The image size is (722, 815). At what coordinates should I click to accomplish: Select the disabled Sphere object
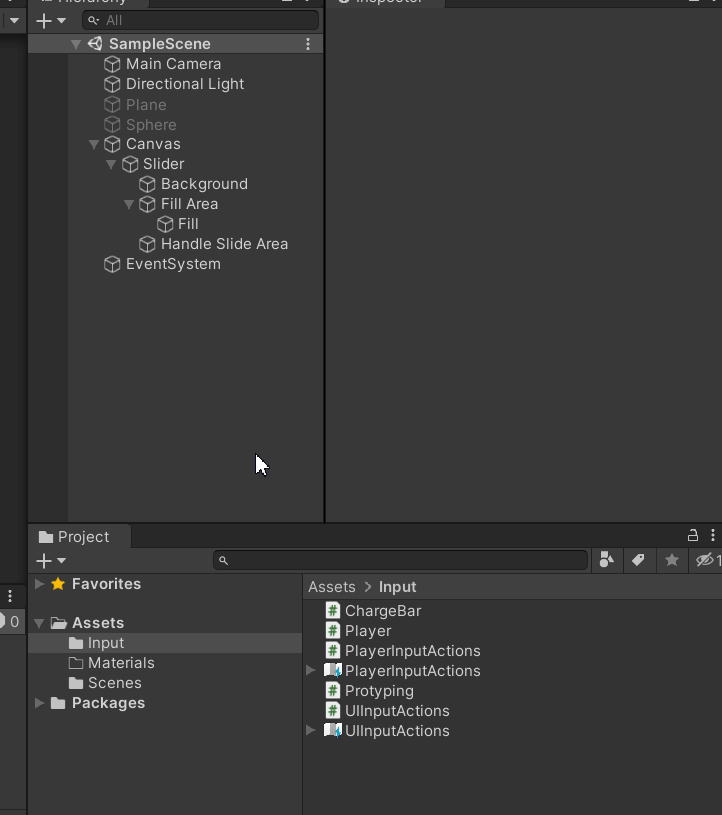point(151,125)
